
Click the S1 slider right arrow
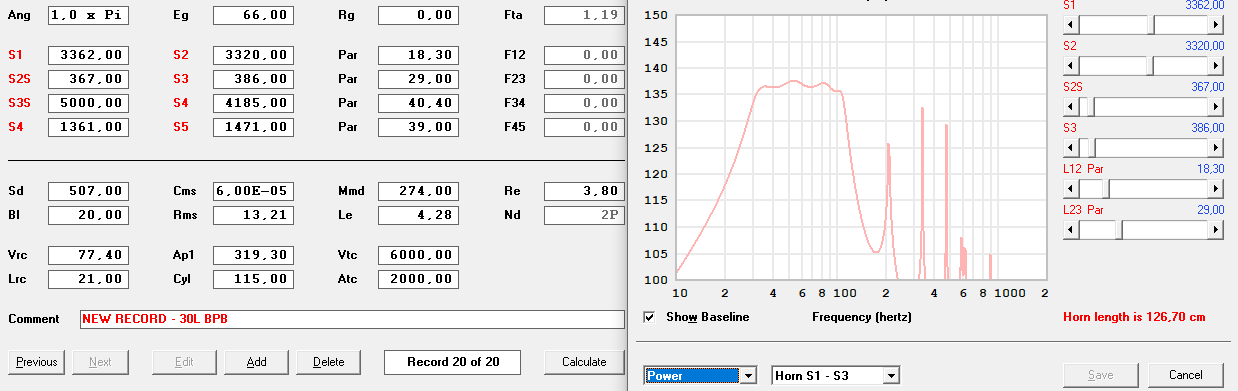(1216, 24)
